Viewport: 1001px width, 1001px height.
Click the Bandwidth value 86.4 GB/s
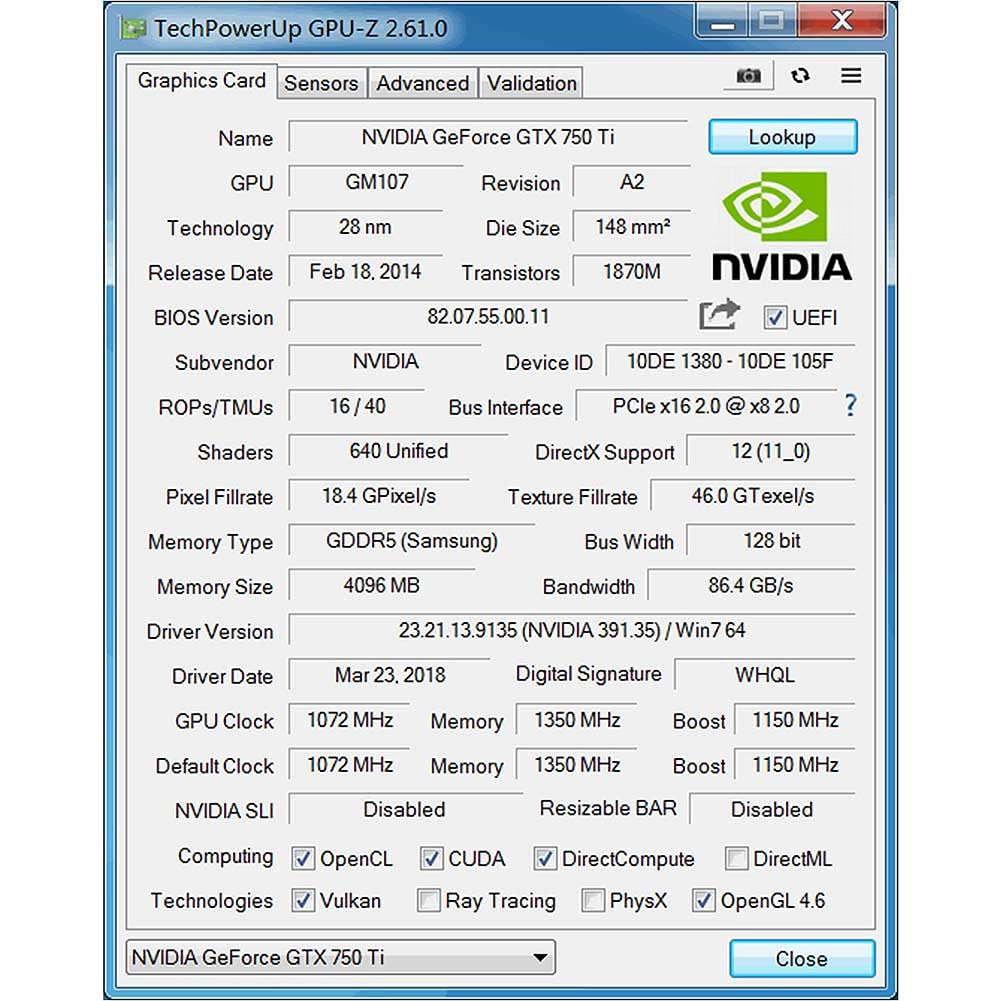751,585
